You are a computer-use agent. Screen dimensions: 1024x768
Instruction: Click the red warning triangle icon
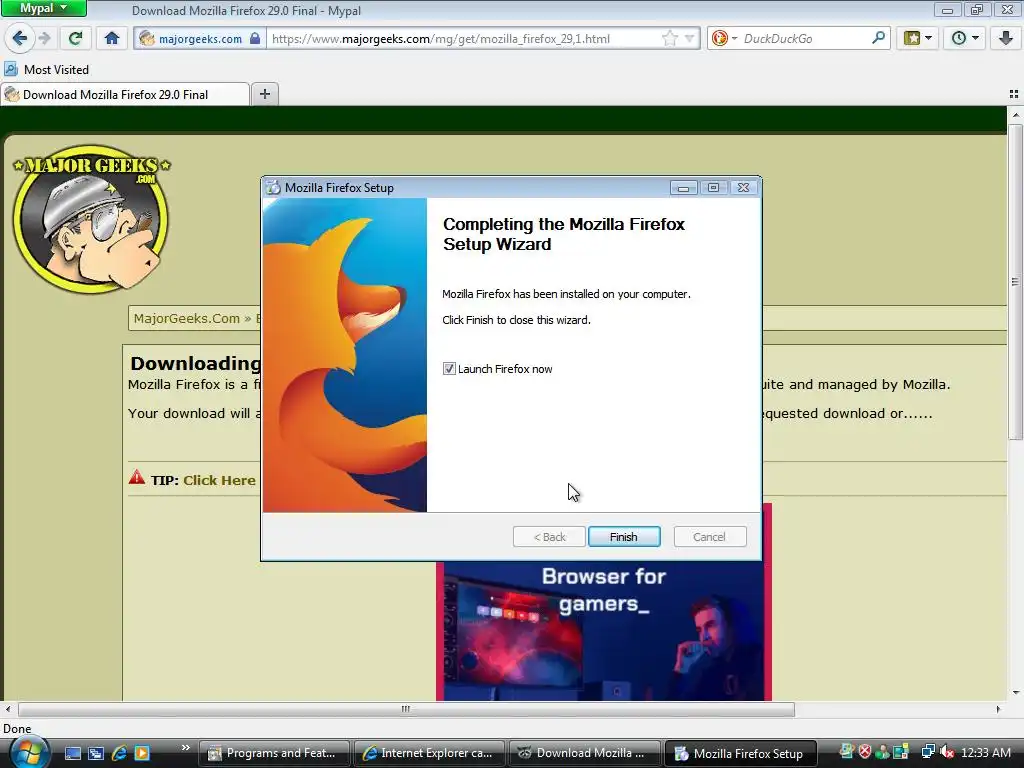tap(136, 477)
